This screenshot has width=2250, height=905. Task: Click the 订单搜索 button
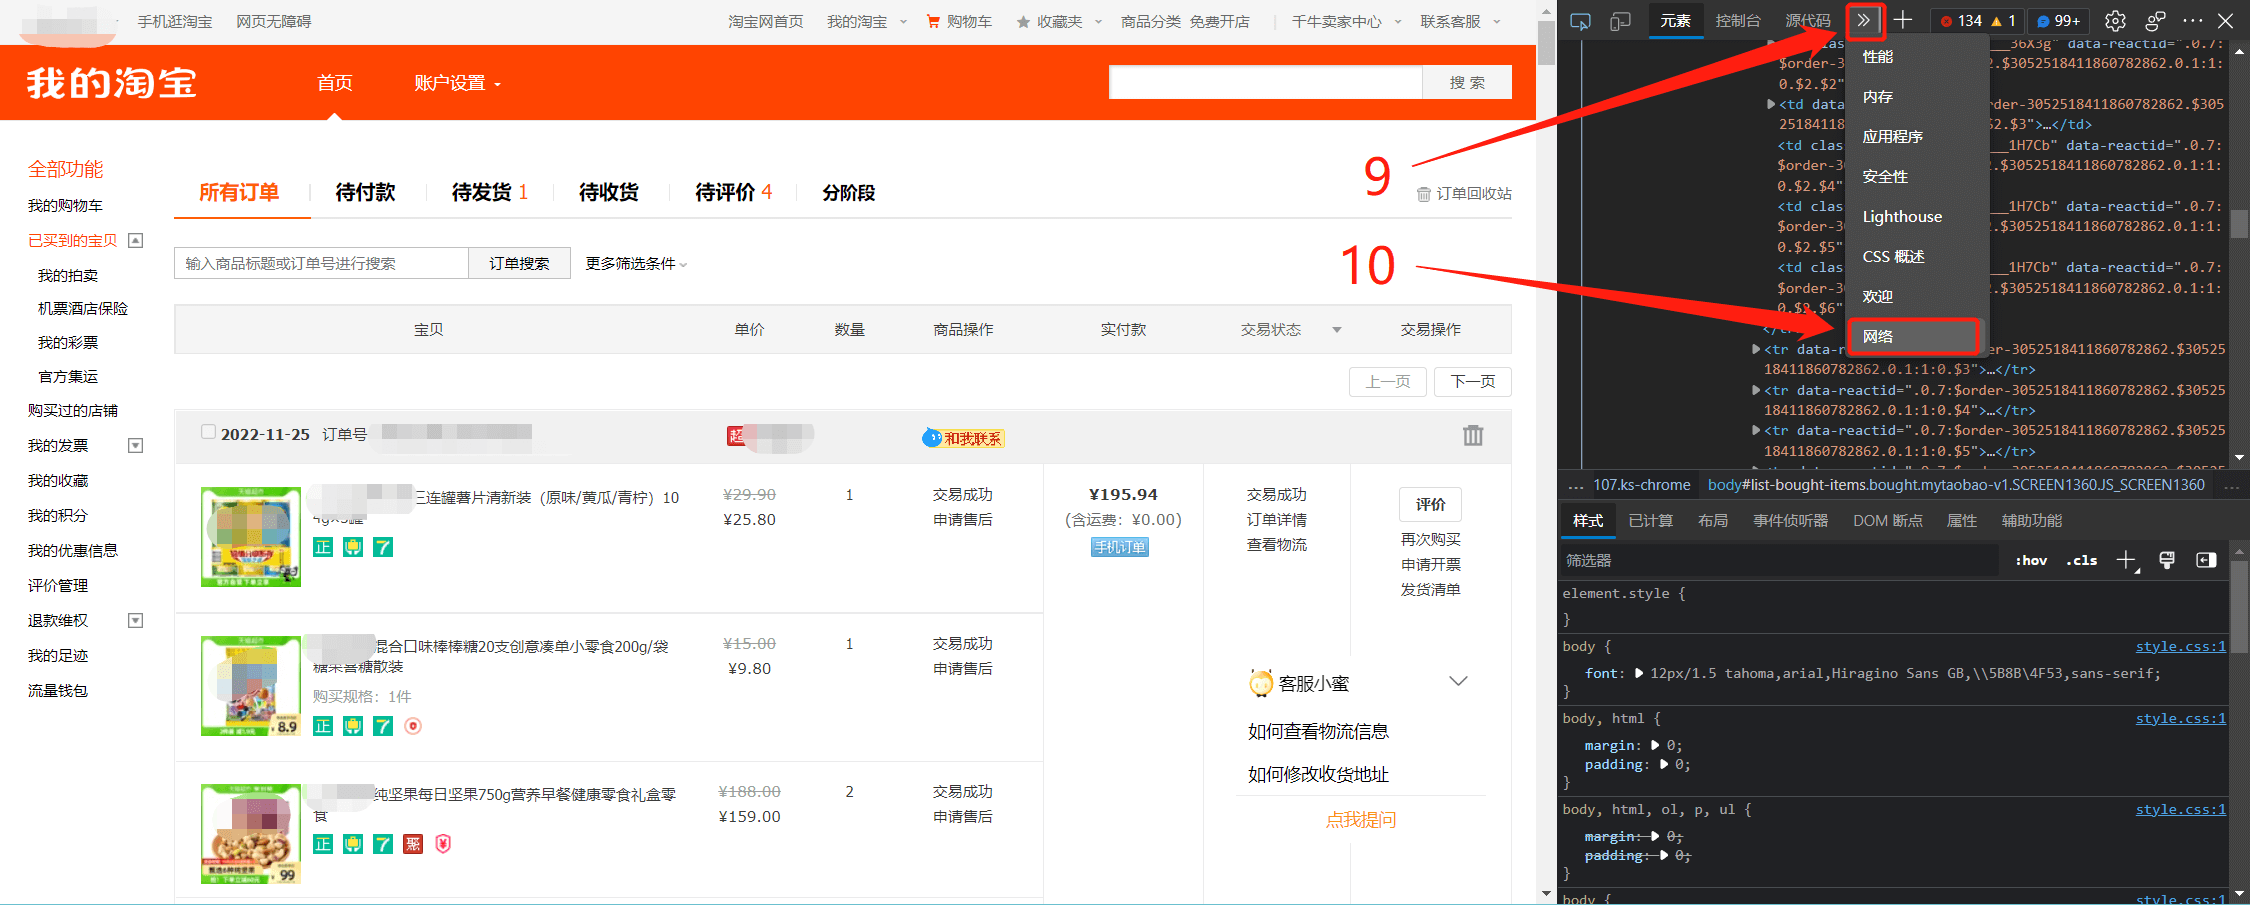519,263
